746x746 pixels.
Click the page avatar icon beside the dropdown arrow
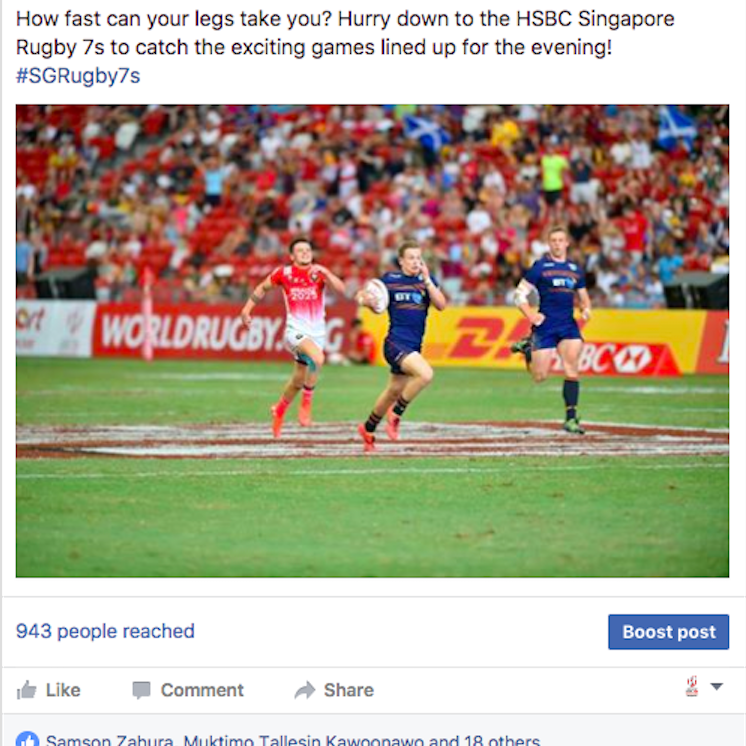click(692, 687)
